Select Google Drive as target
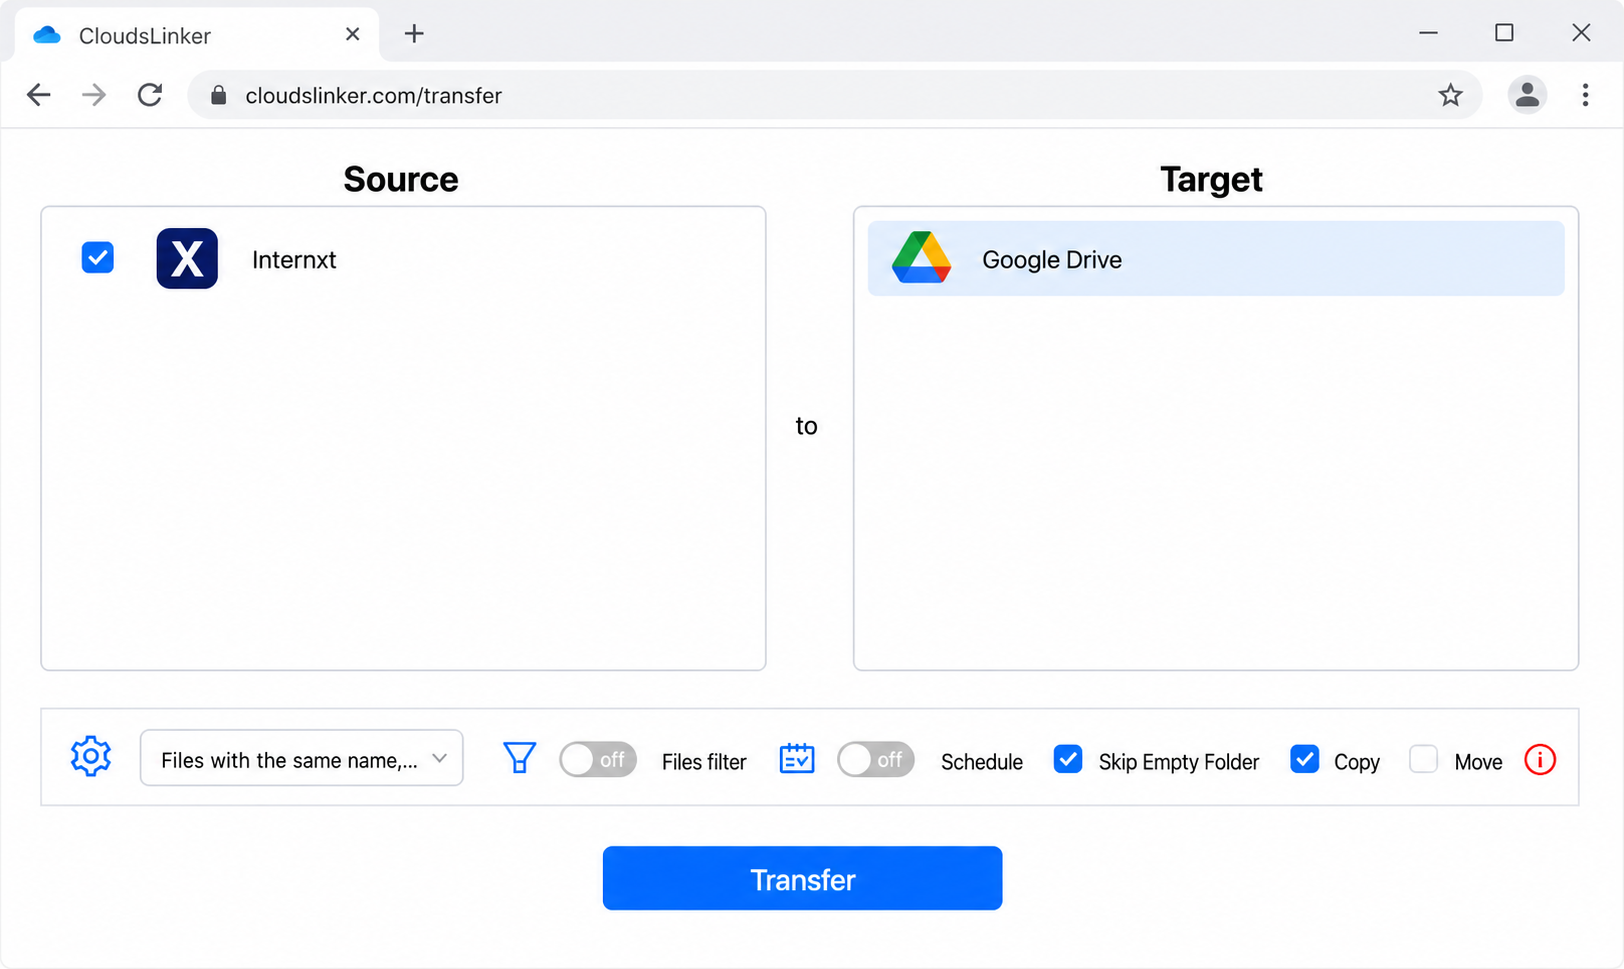 (1216, 258)
